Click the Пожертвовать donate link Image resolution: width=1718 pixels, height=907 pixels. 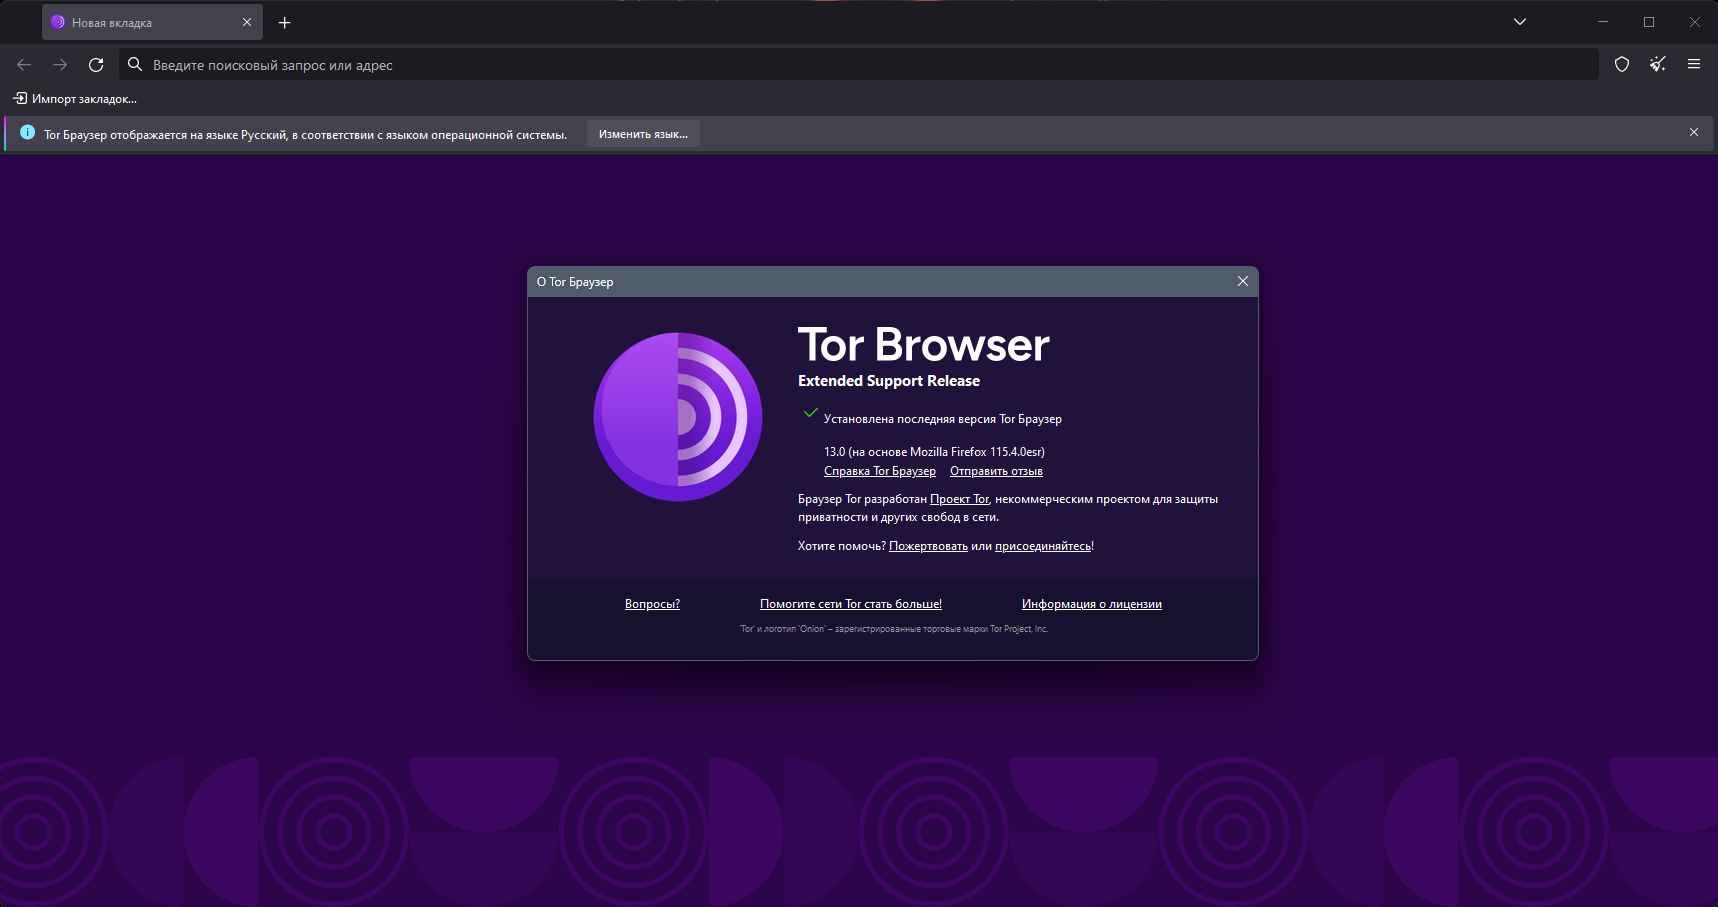point(928,546)
